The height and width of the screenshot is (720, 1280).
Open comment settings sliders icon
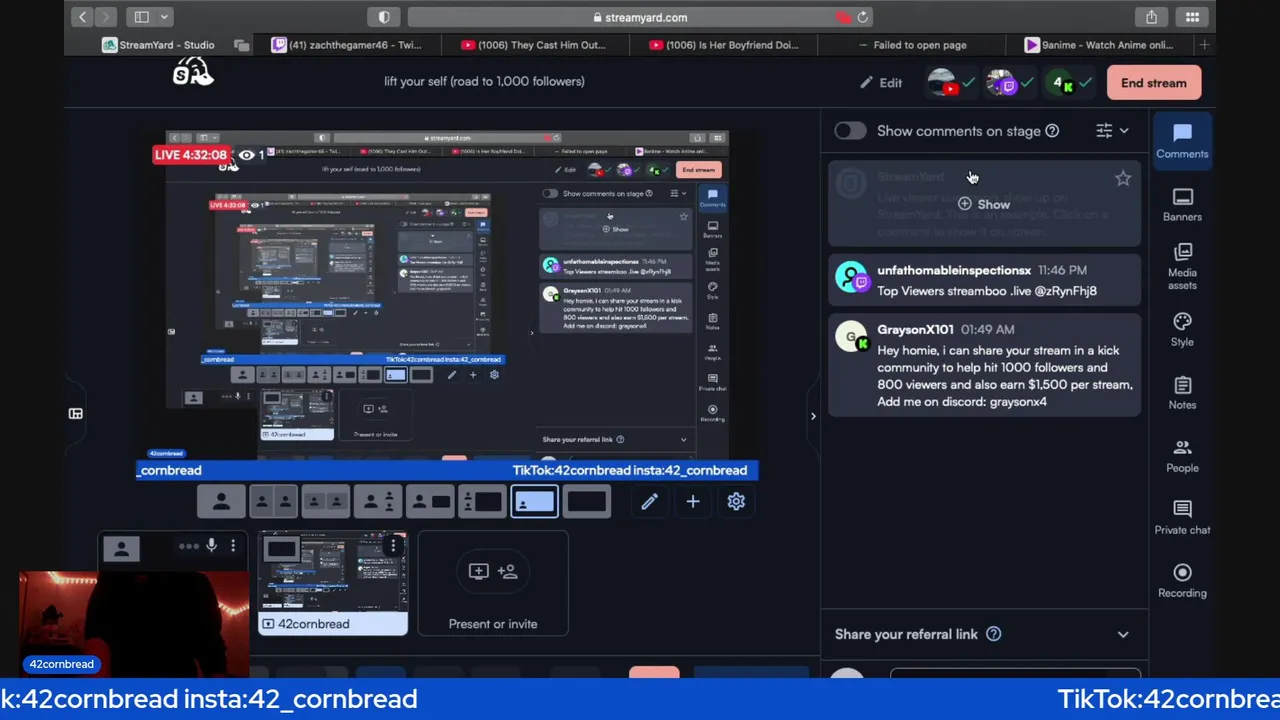[x=1104, y=131]
